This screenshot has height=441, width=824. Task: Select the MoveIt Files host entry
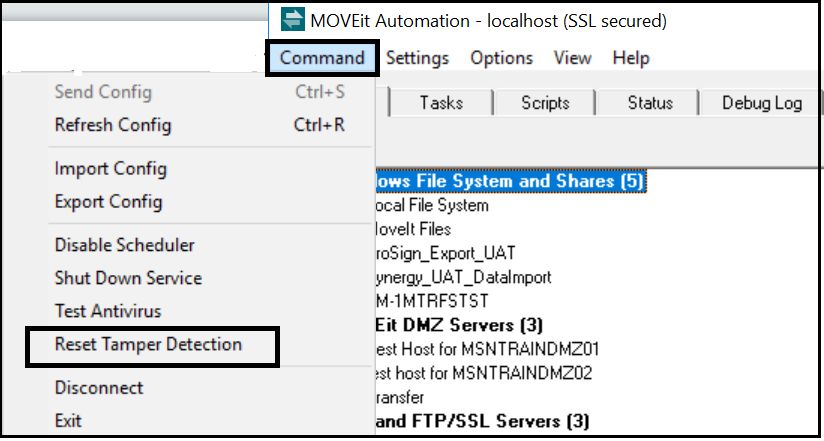pos(414,229)
